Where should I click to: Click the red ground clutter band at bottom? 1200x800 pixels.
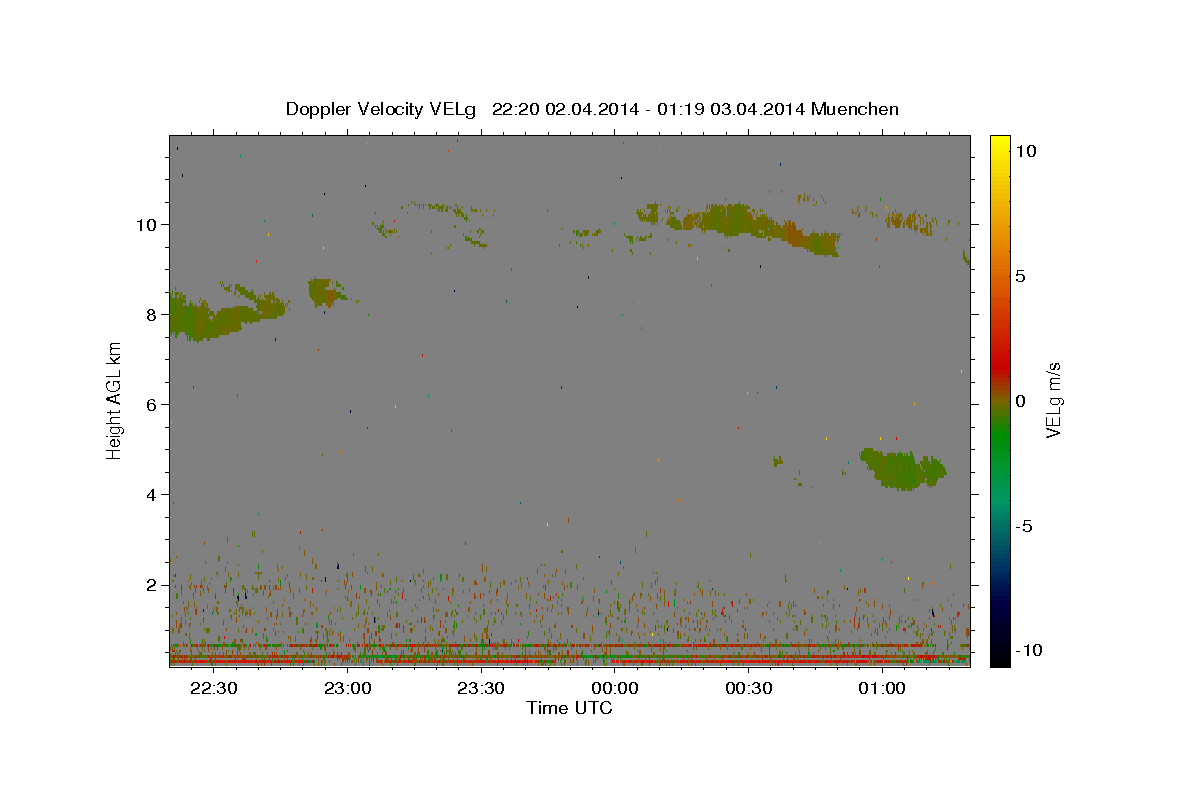[569, 661]
